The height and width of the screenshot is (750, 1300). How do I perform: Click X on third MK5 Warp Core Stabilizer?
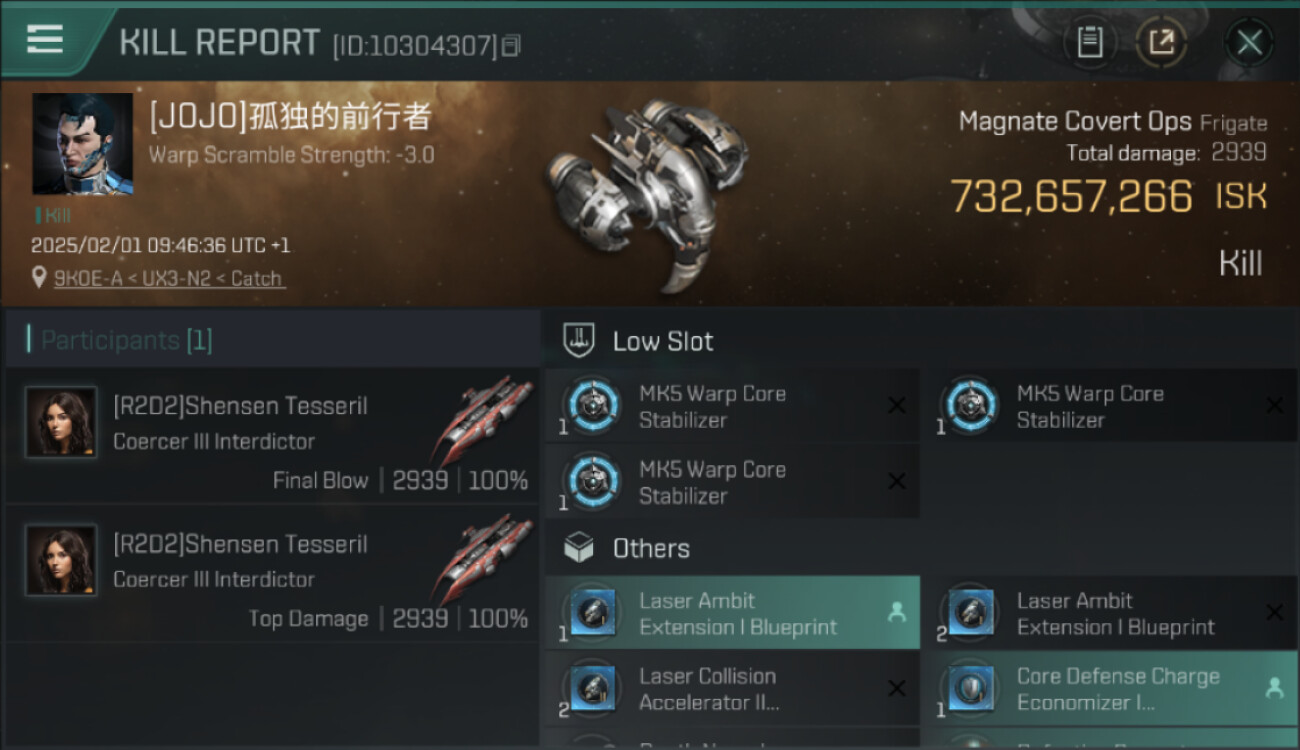897,482
